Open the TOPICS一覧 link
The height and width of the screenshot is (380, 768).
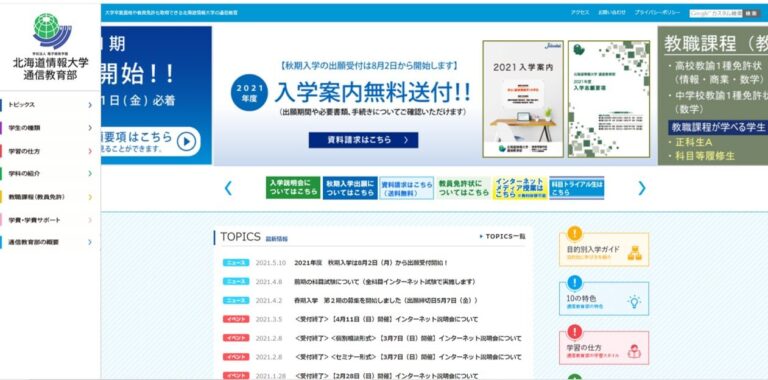(x=503, y=237)
